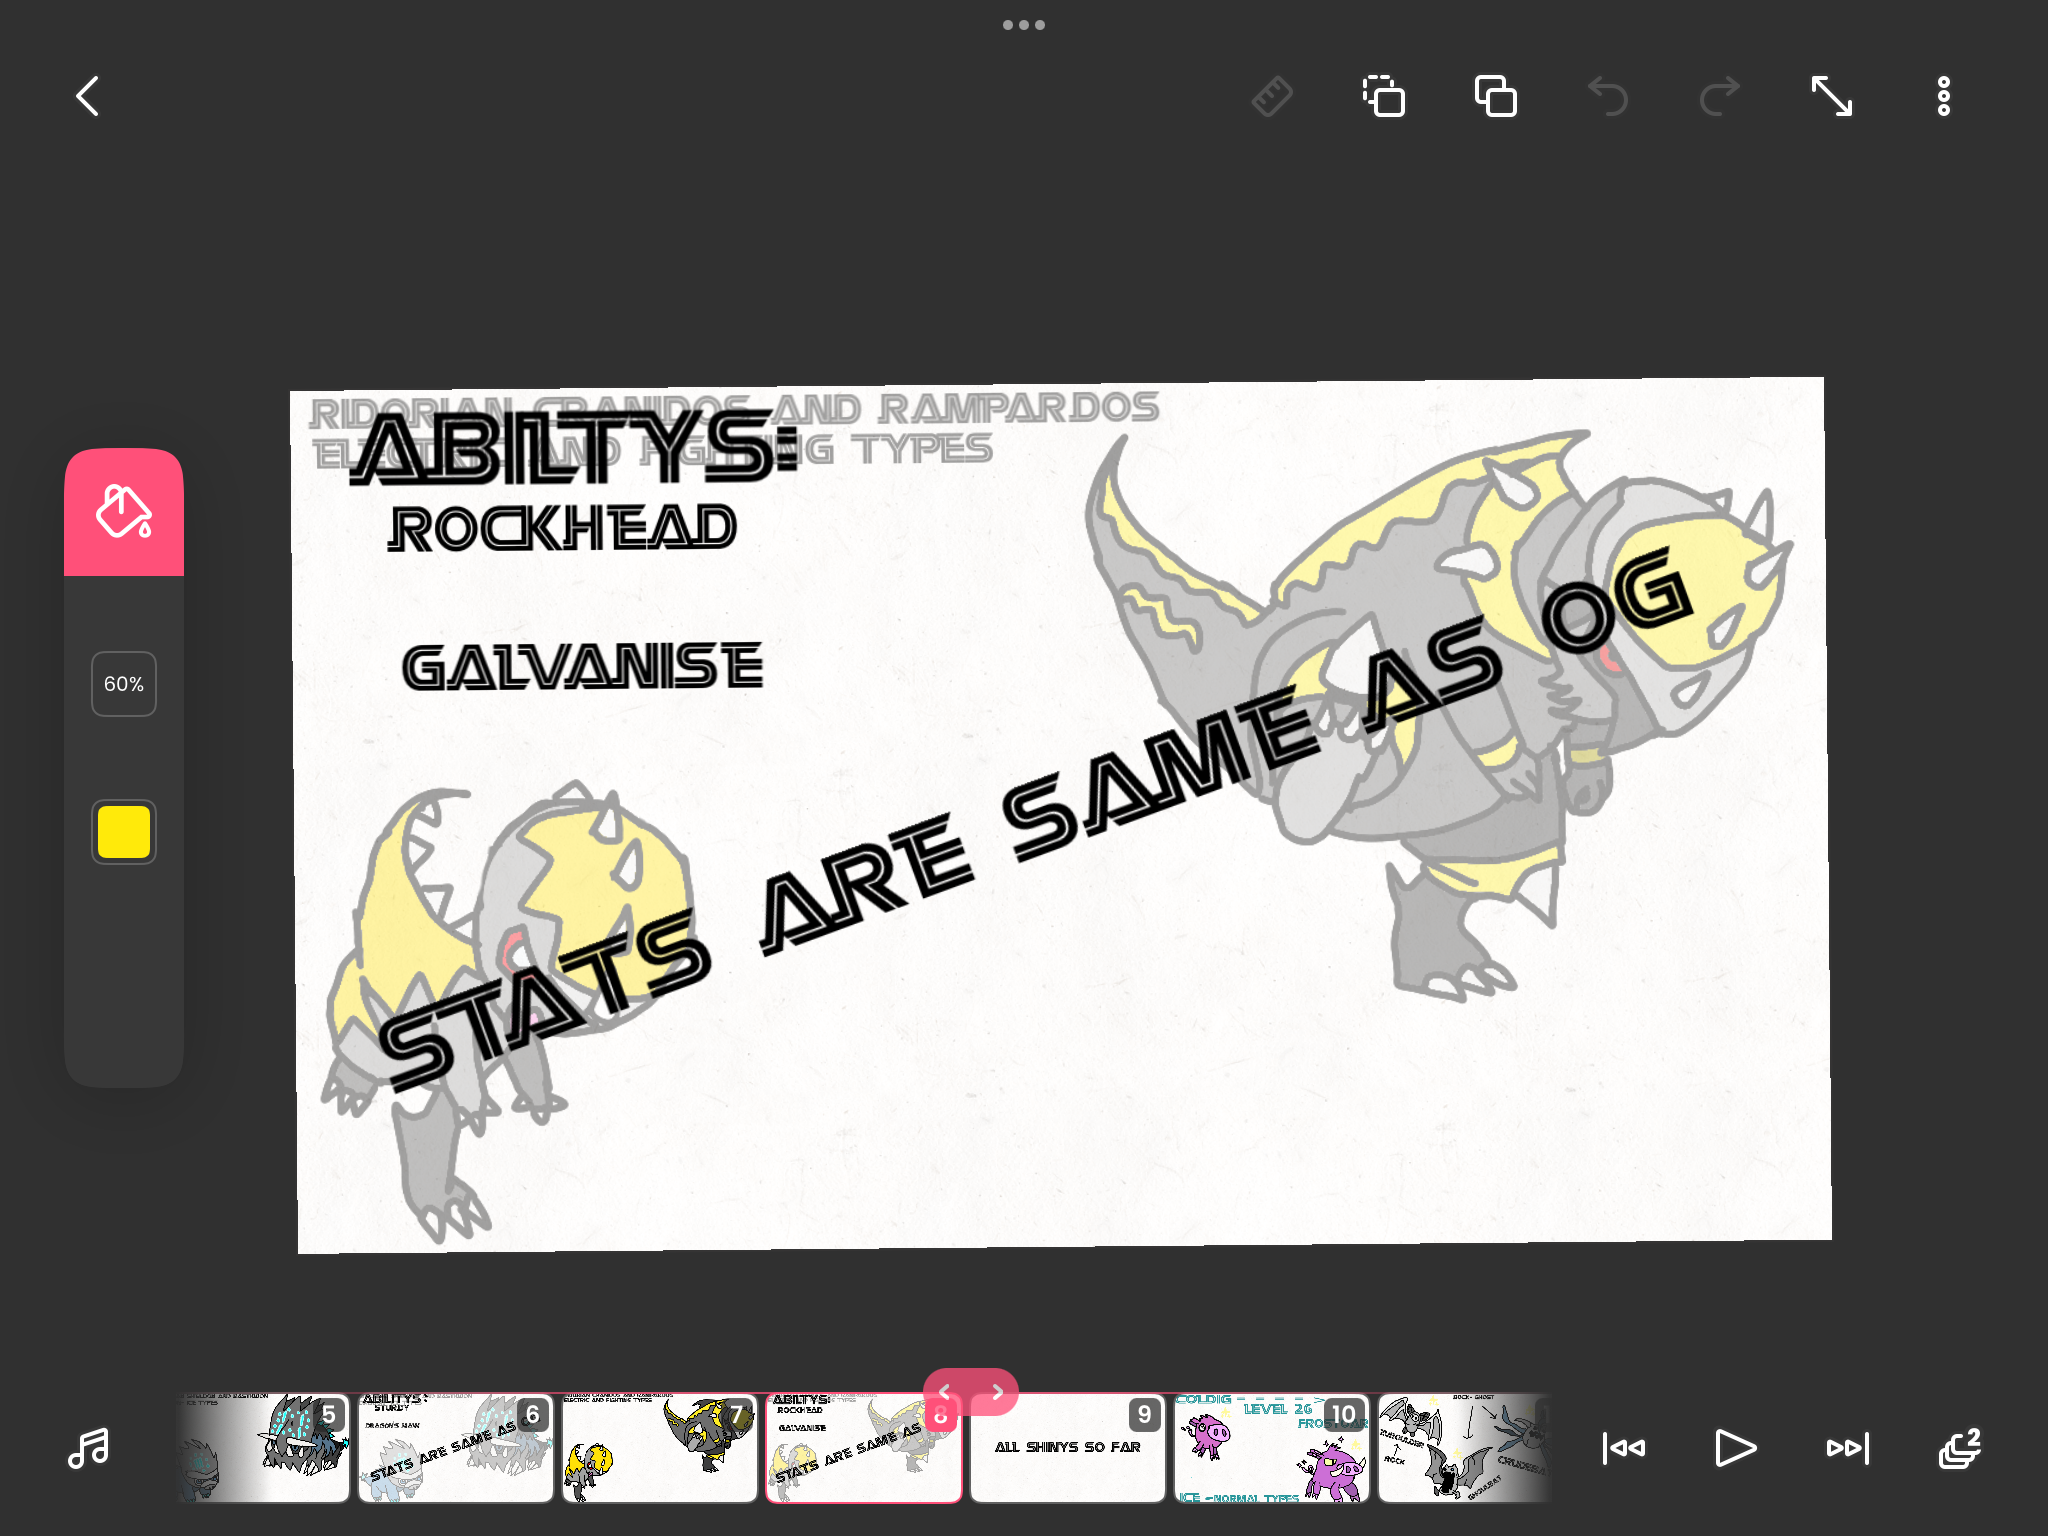Select frame 6 thumbnail
This screenshot has width=2048, height=1536.
click(456, 1448)
